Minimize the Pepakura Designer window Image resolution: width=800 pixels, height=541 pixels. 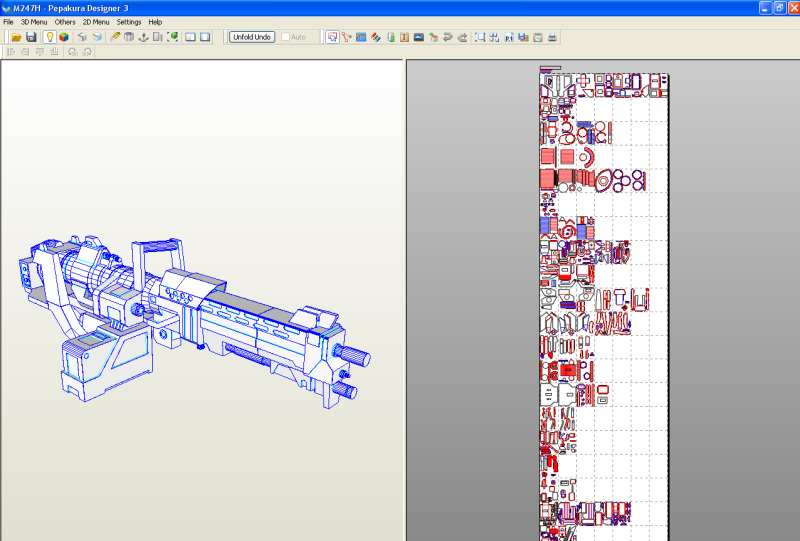click(x=765, y=8)
